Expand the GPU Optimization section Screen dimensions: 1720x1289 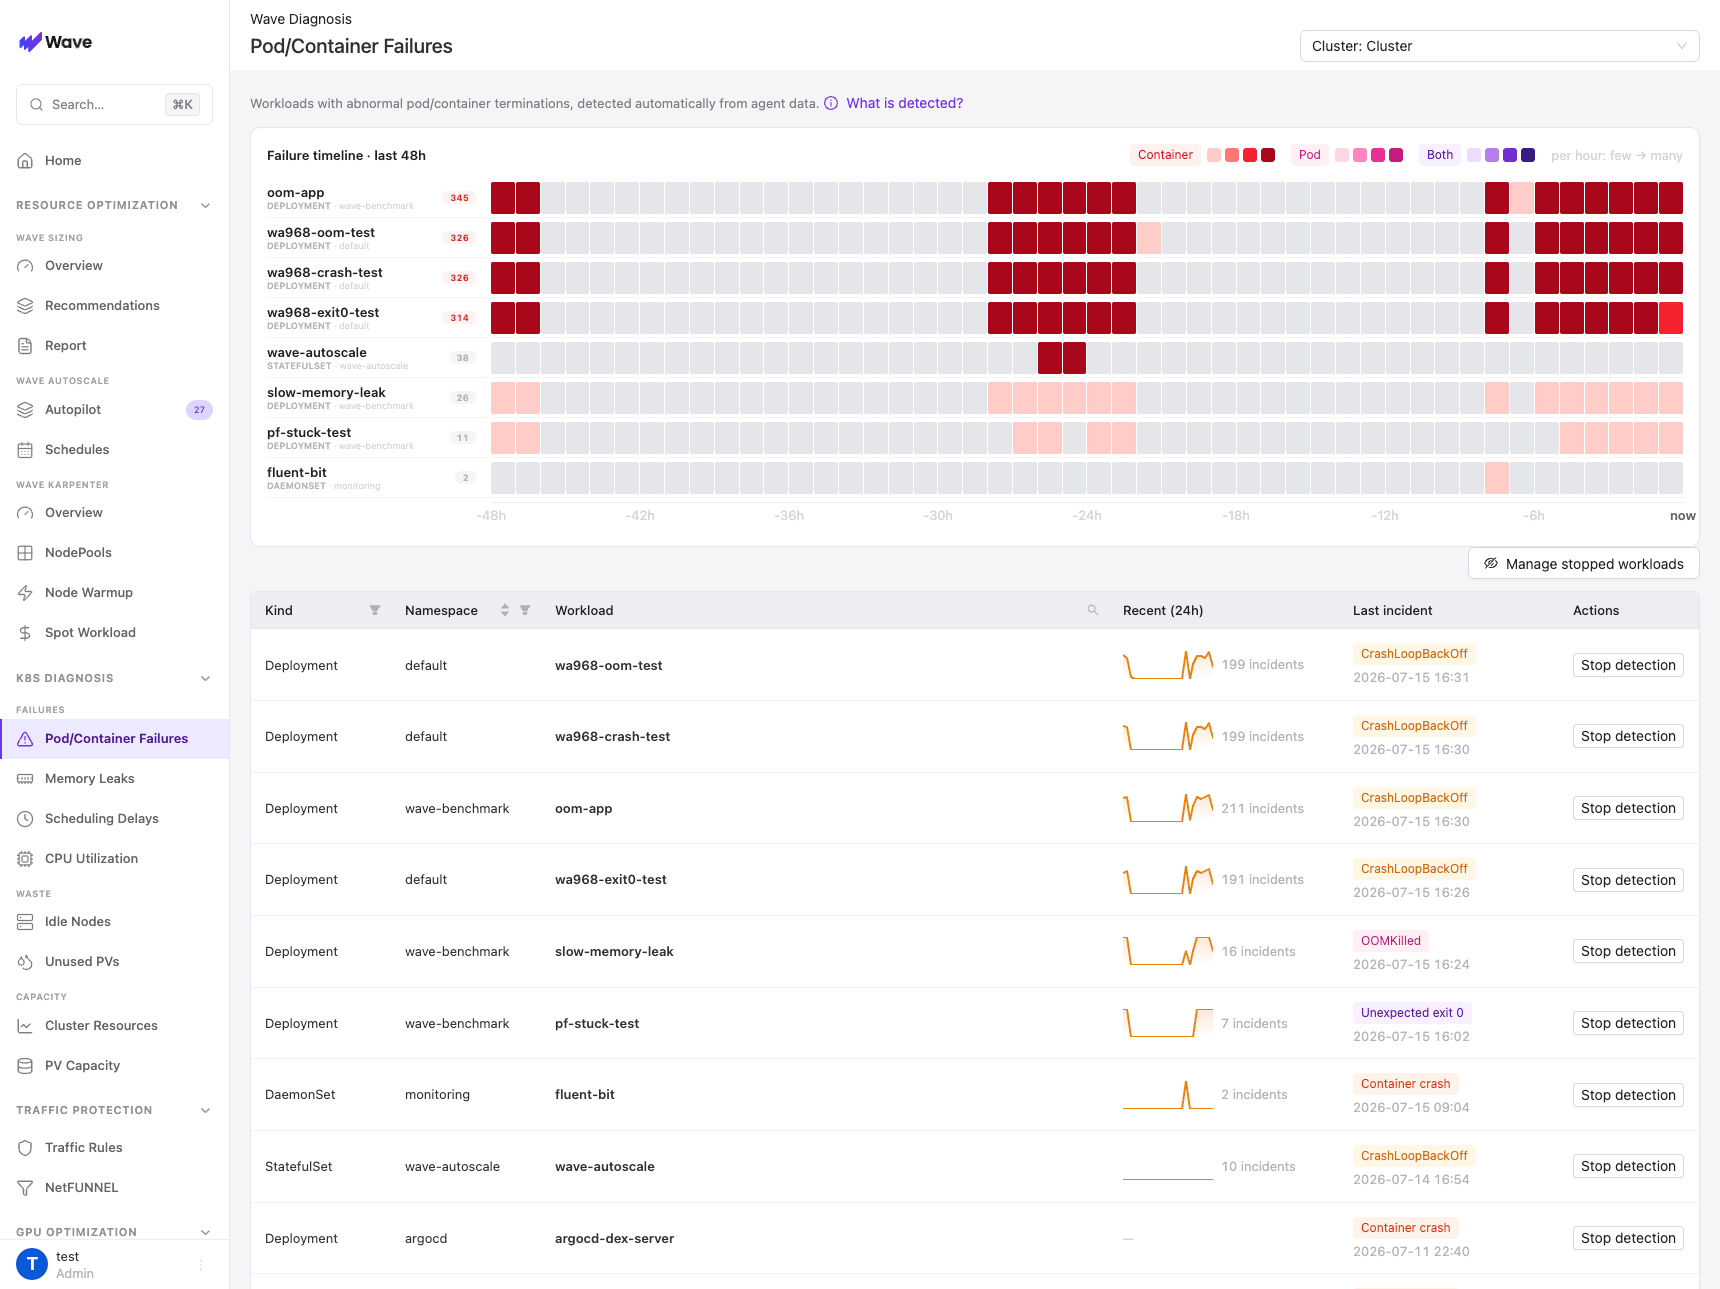pos(206,1233)
